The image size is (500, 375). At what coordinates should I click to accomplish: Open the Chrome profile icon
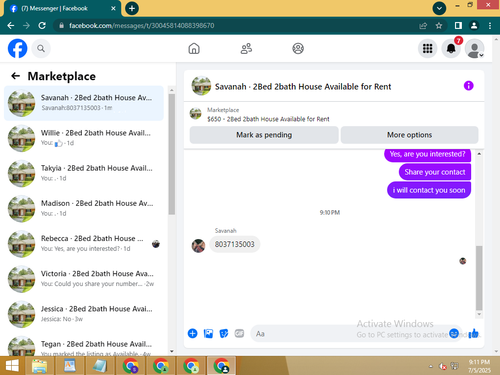(474, 26)
